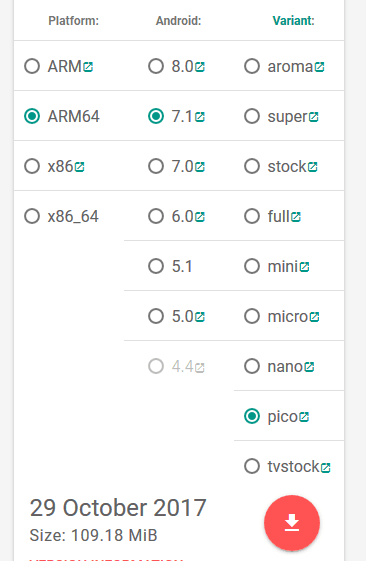The height and width of the screenshot is (561, 366).
Task: Open the external link icon next to super
Action: pos(313,117)
